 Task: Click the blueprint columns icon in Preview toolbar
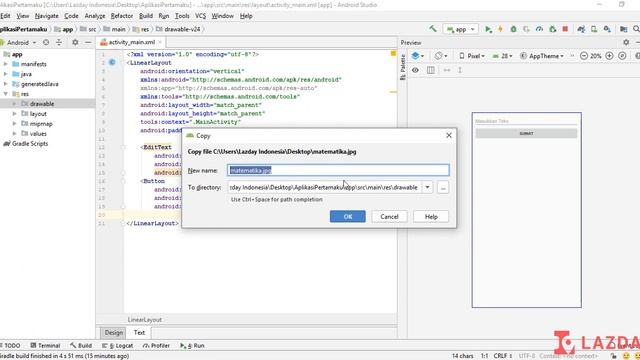tap(431, 70)
